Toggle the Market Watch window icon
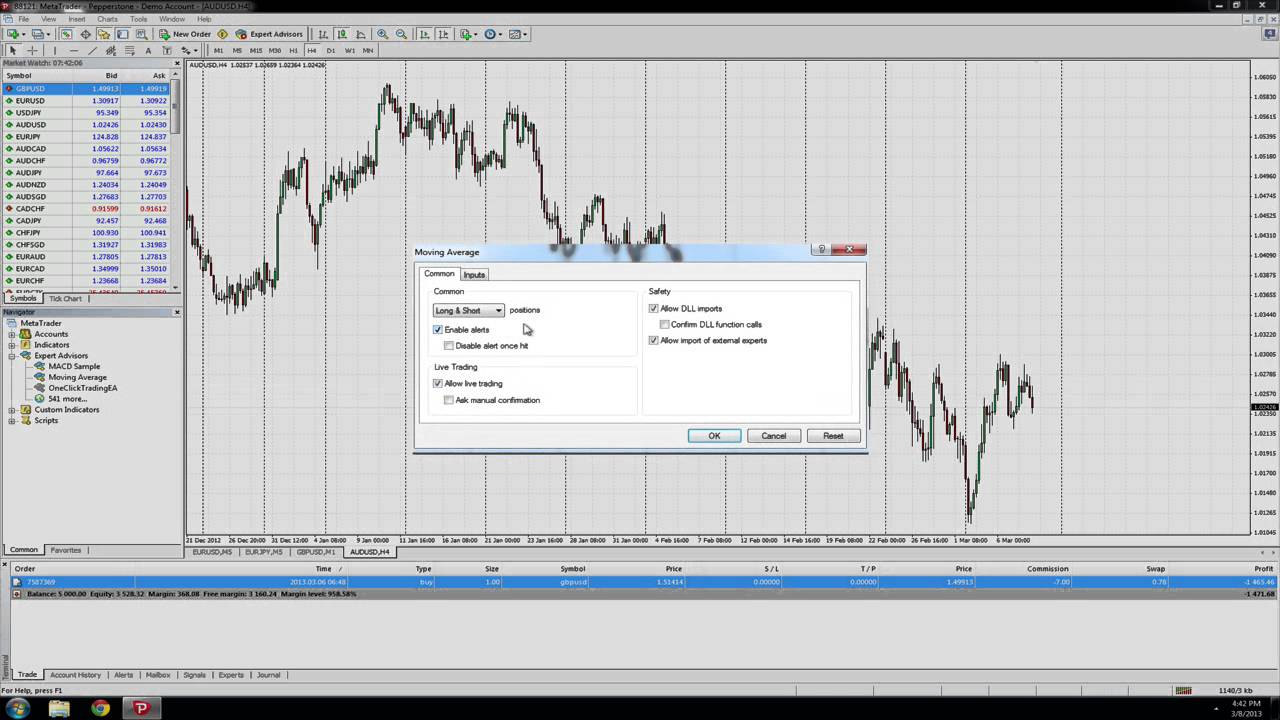Screen dimensions: 1280x720 tap(66, 34)
